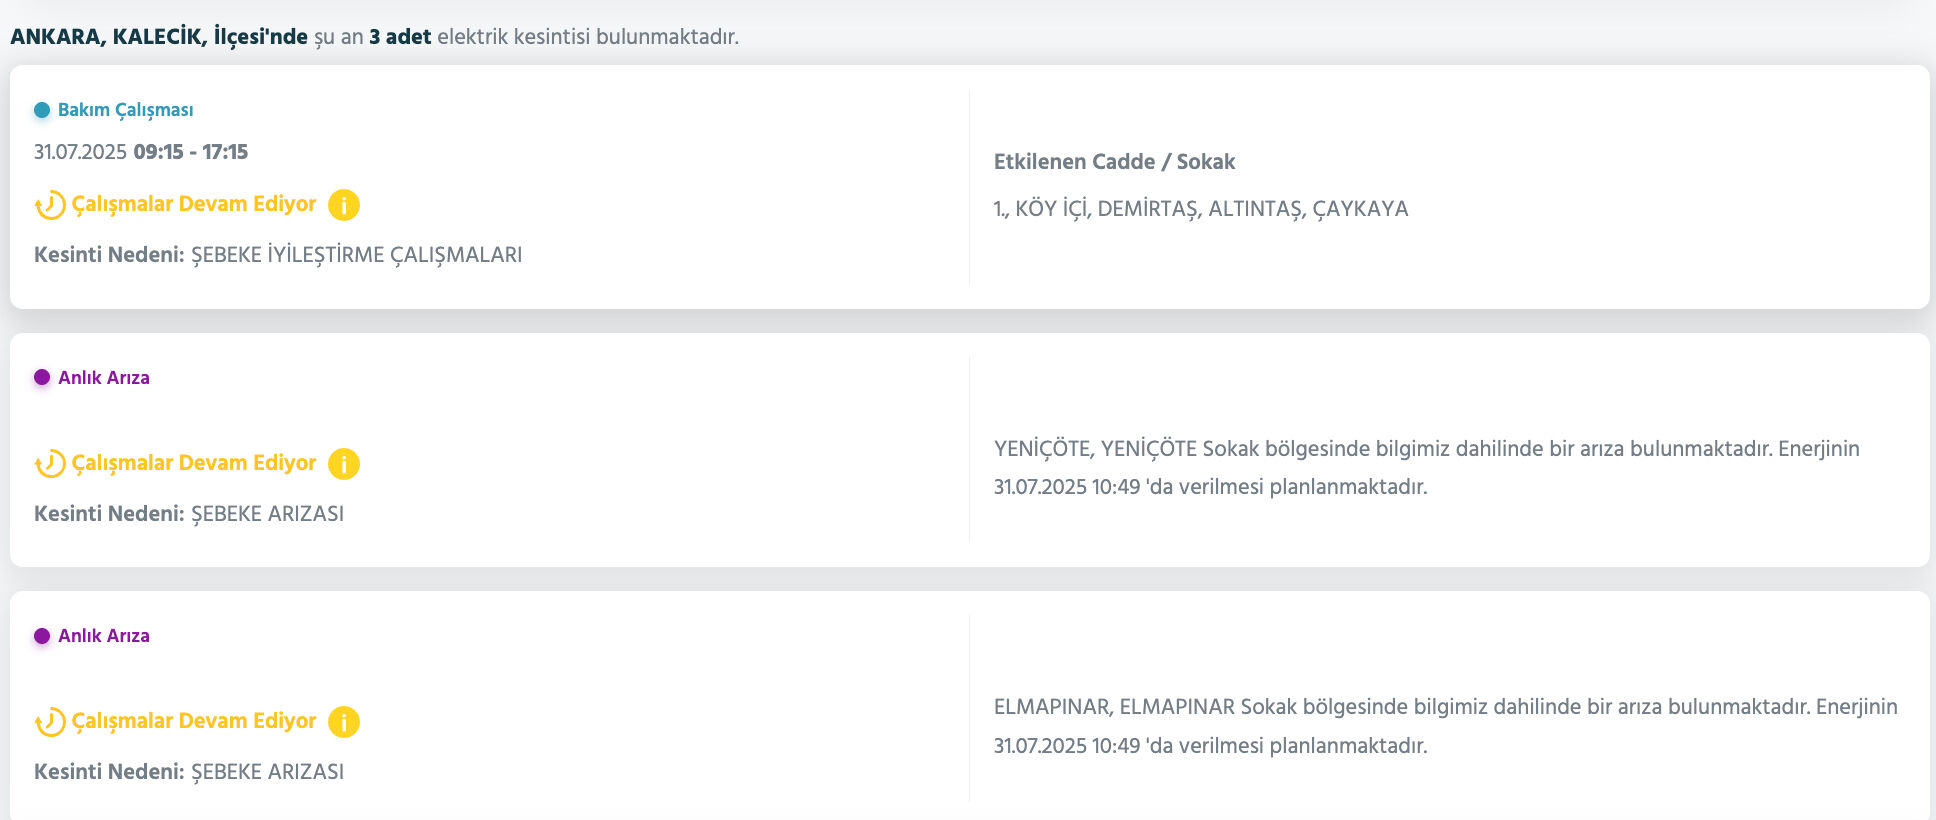Click the Etkilenen Cadde / Sokak heading
This screenshot has width=1936, height=820.
click(1114, 162)
